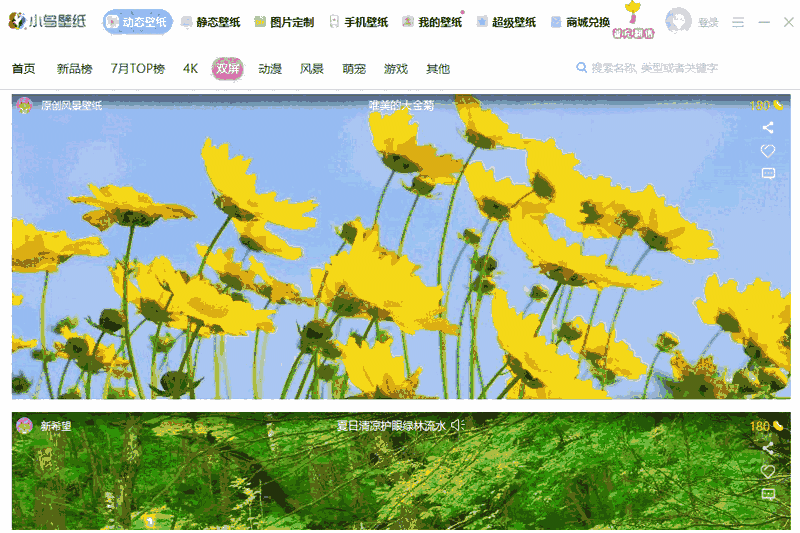
Task: Select the 其他 category
Action: [438, 68]
